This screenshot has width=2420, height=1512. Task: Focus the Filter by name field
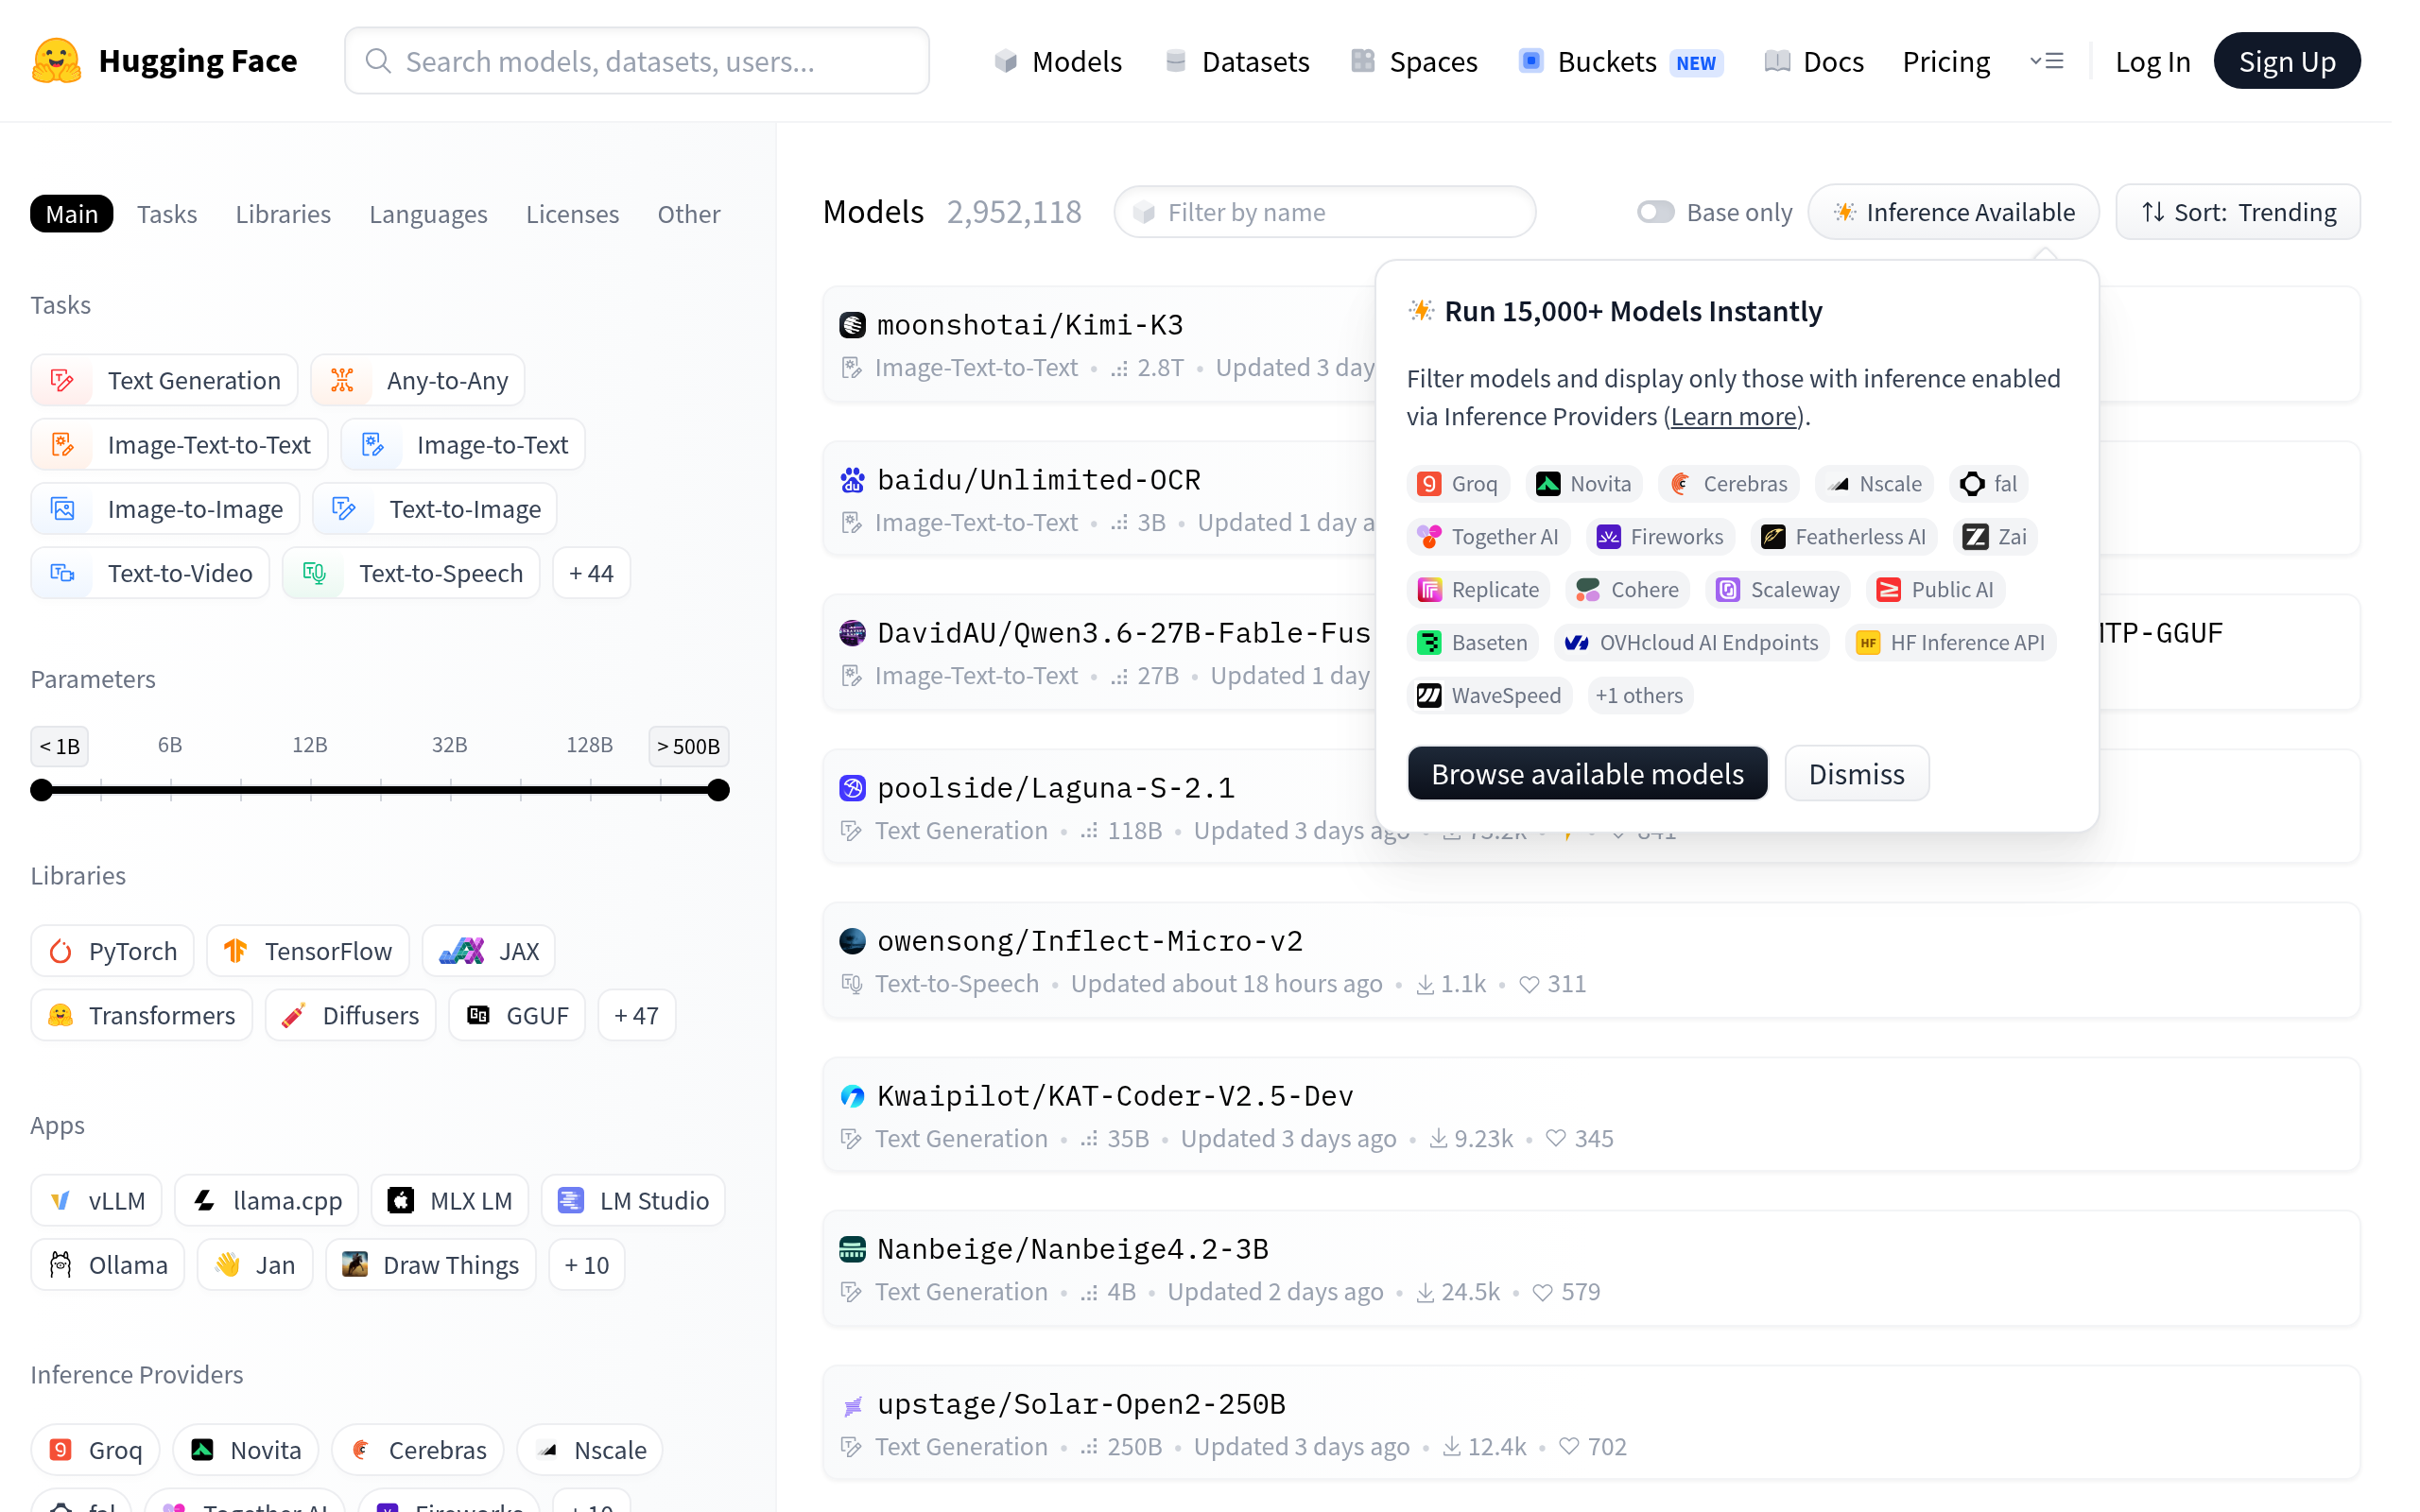point(1325,212)
